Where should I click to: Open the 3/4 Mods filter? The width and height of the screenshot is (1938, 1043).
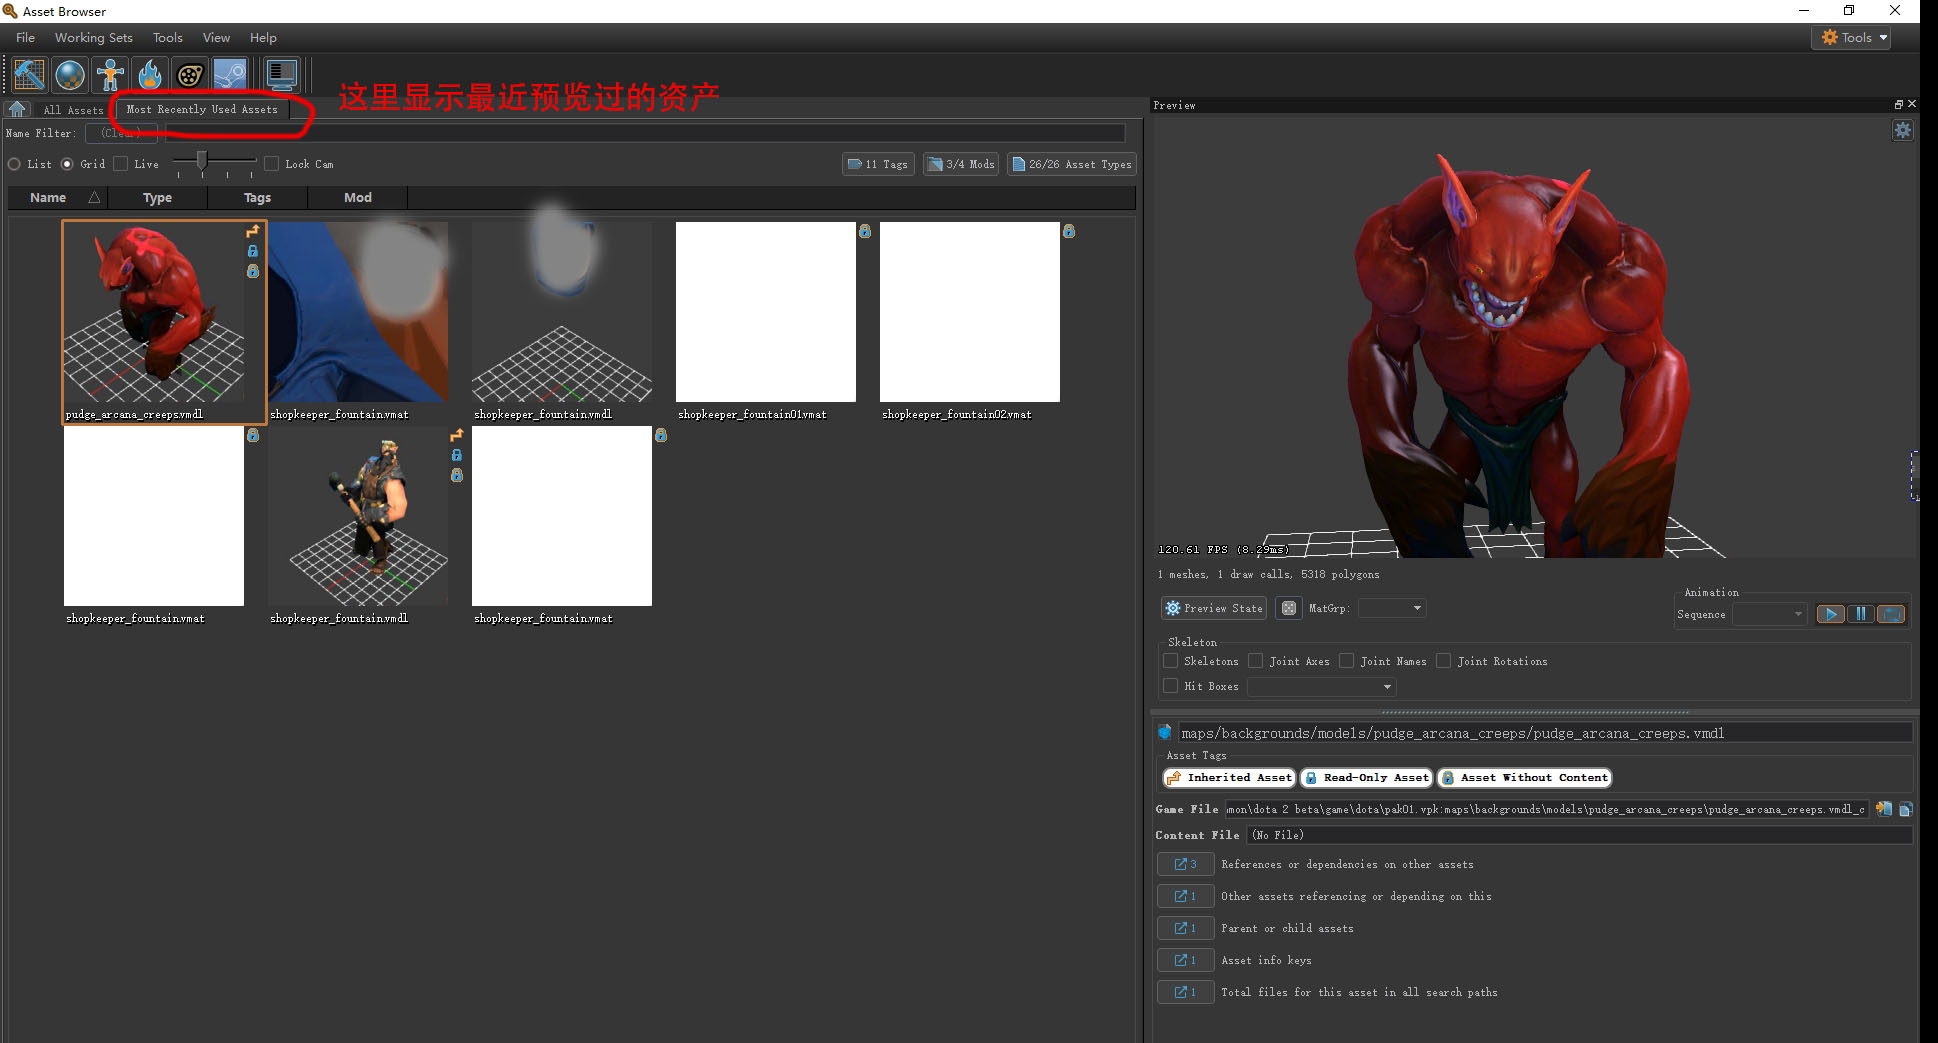(961, 164)
